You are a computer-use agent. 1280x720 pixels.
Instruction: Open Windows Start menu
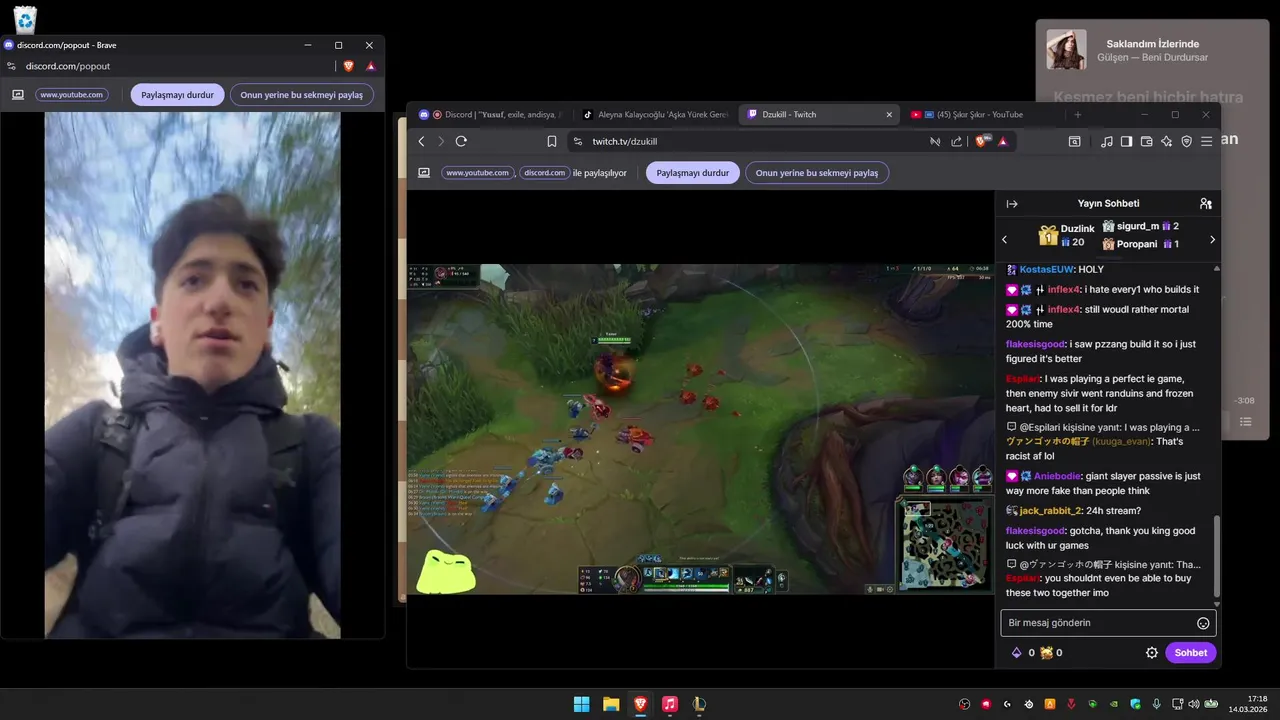tap(581, 704)
